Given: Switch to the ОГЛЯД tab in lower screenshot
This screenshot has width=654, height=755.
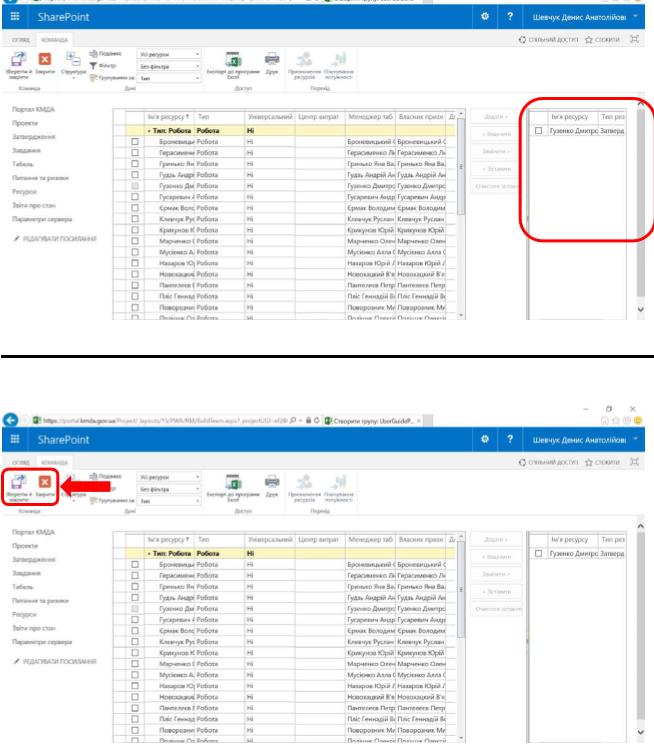Looking at the screenshot, I should [19, 463].
